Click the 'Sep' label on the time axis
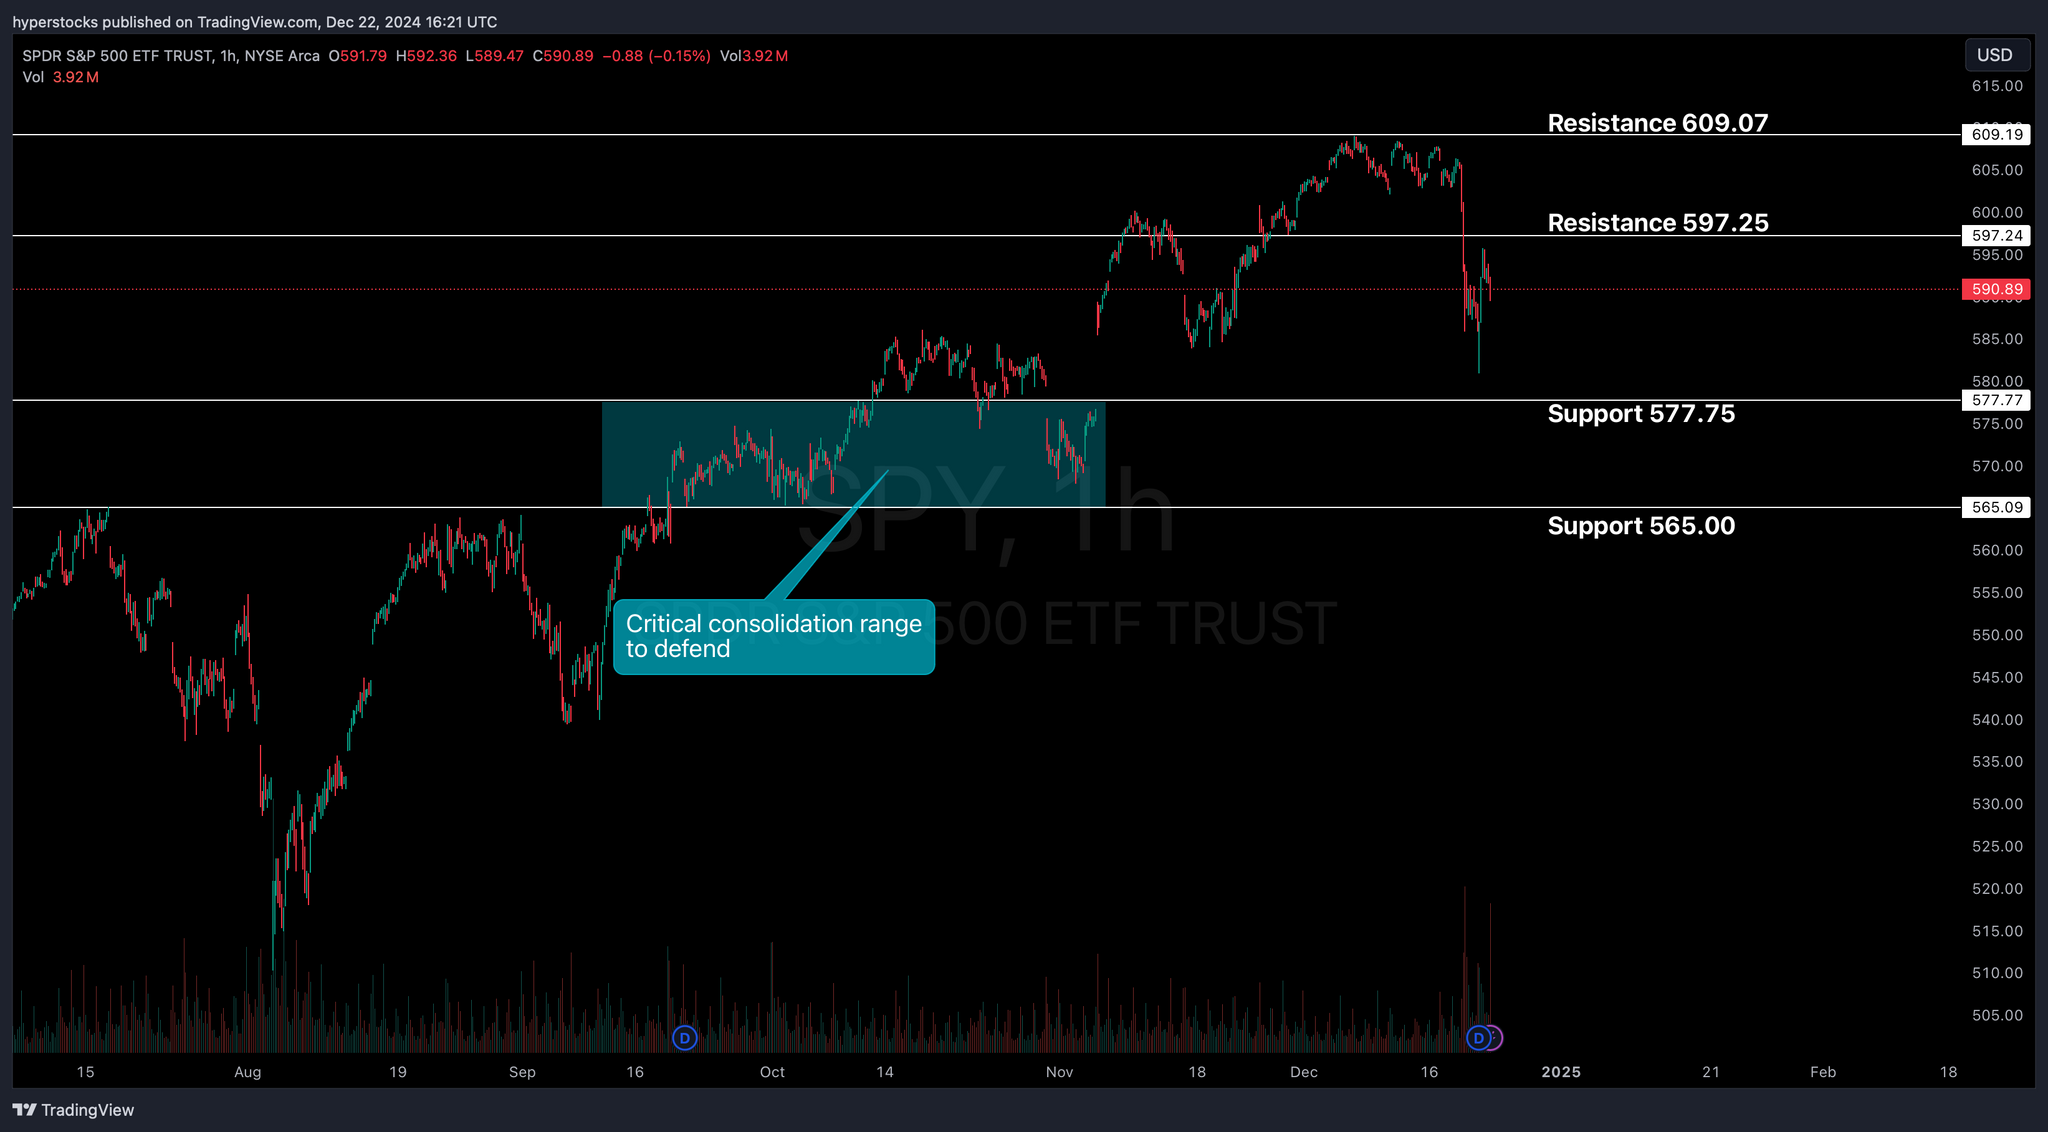The width and height of the screenshot is (2048, 1132). (x=522, y=1072)
